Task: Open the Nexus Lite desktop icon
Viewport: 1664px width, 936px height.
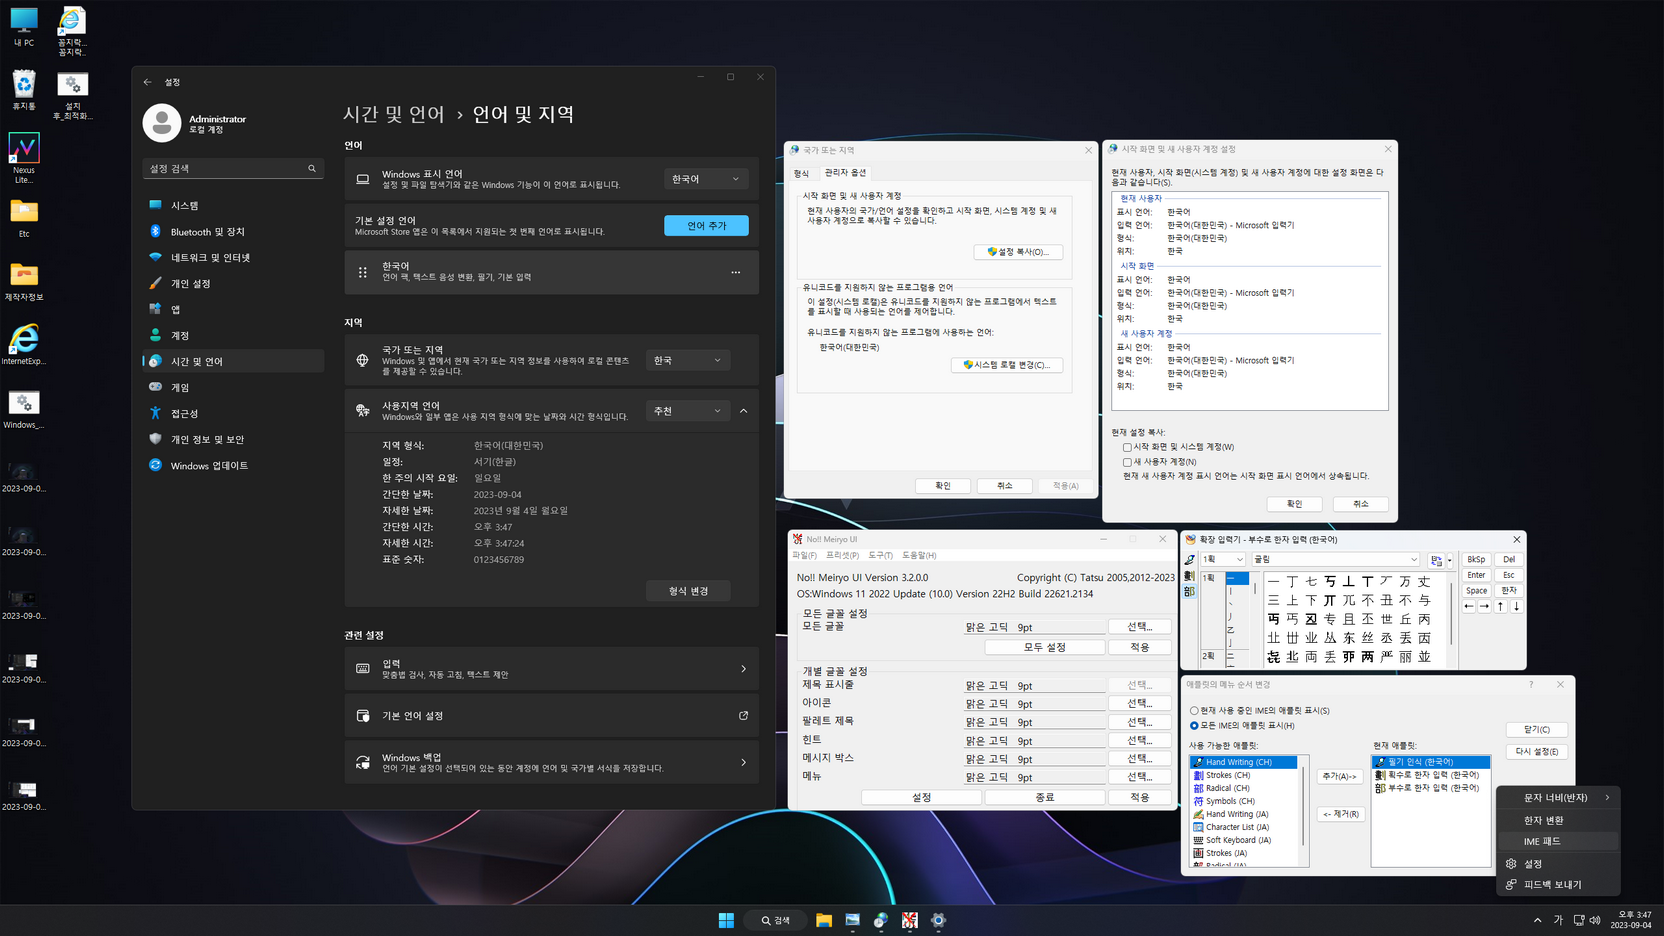Action: pyautogui.click(x=24, y=158)
